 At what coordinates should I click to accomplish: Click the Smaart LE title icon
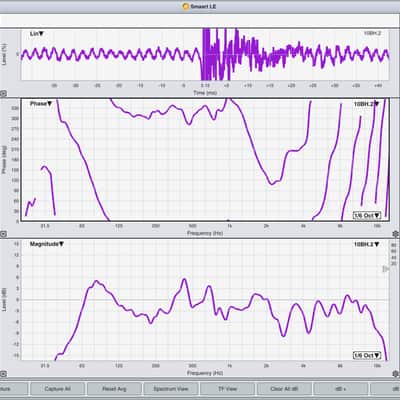tap(186, 6)
